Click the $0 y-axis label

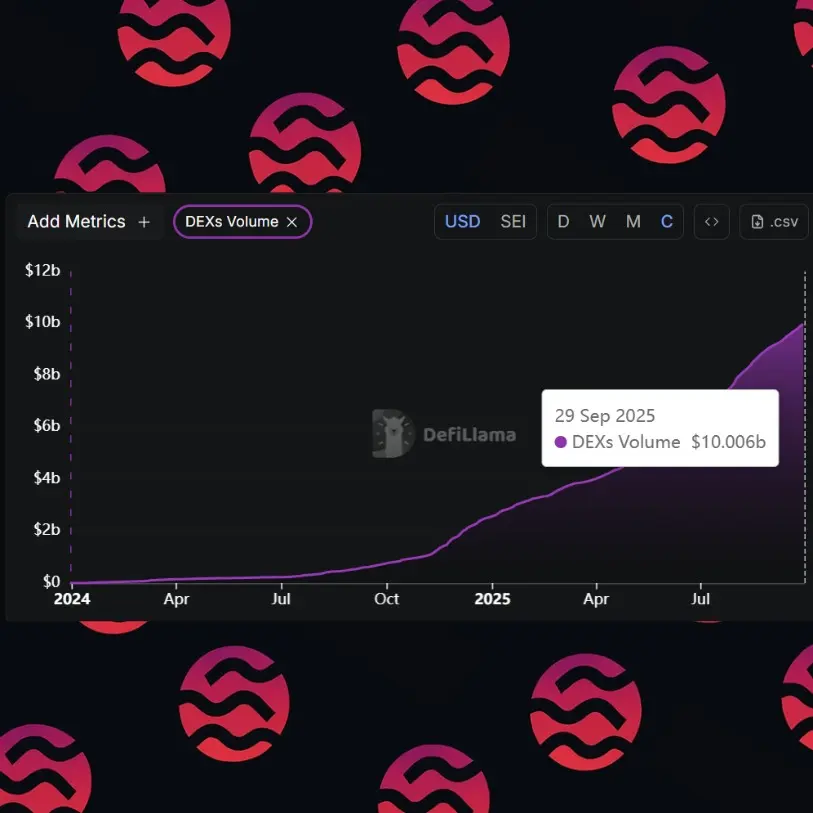coord(51,581)
